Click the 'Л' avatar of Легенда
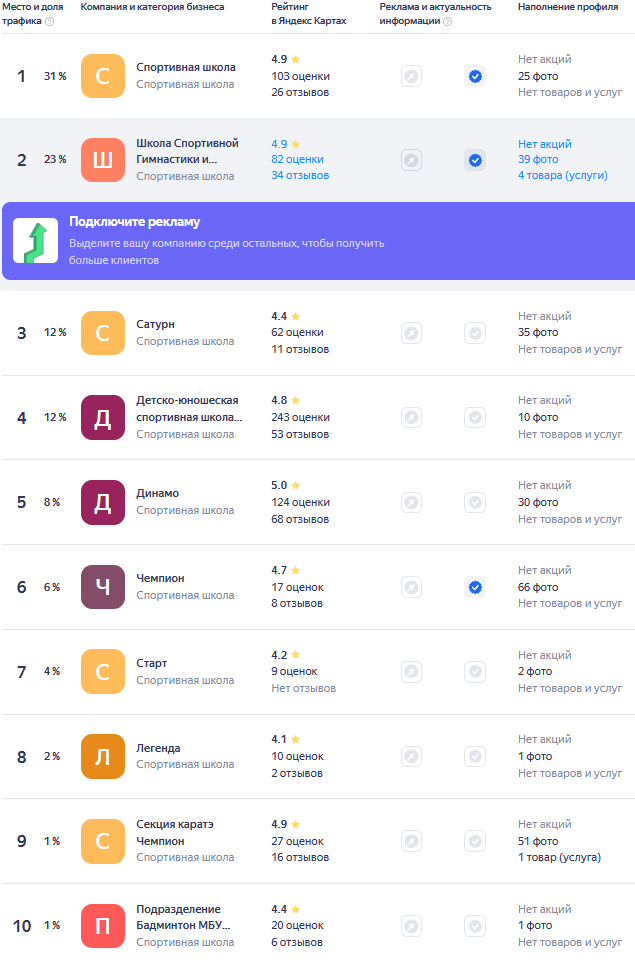This screenshot has width=635, height=965. [x=103, y=756]
